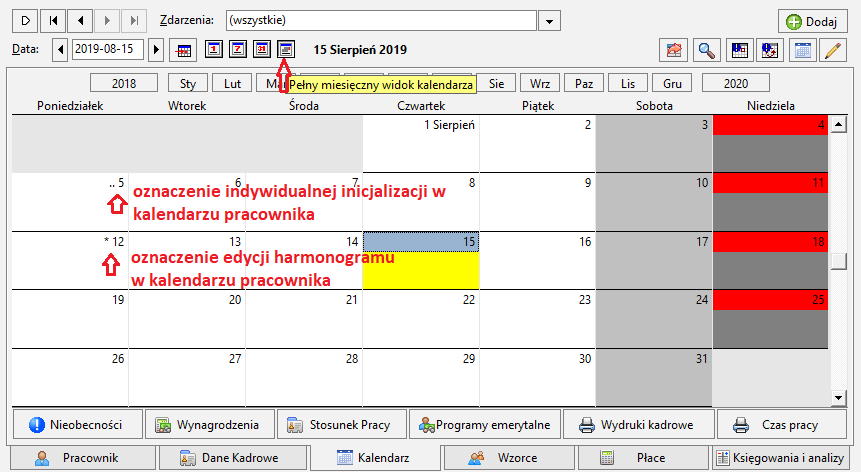Click the calendar grid icon beside the date field
Viewport: 861px width, 472px height.
click(x=183, y=50)
